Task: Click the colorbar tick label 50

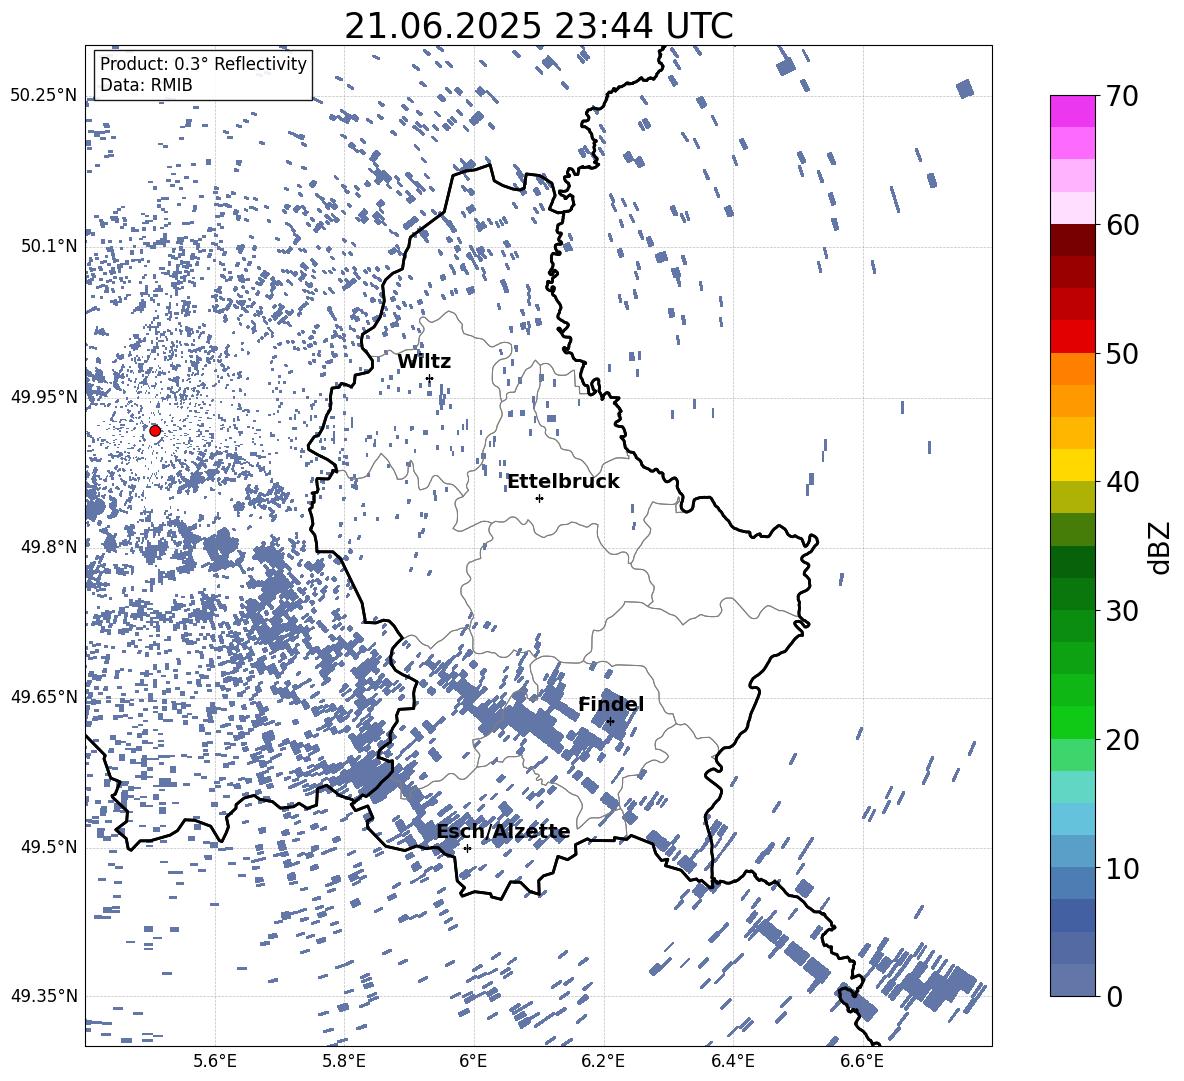Action: (1122, 353)
